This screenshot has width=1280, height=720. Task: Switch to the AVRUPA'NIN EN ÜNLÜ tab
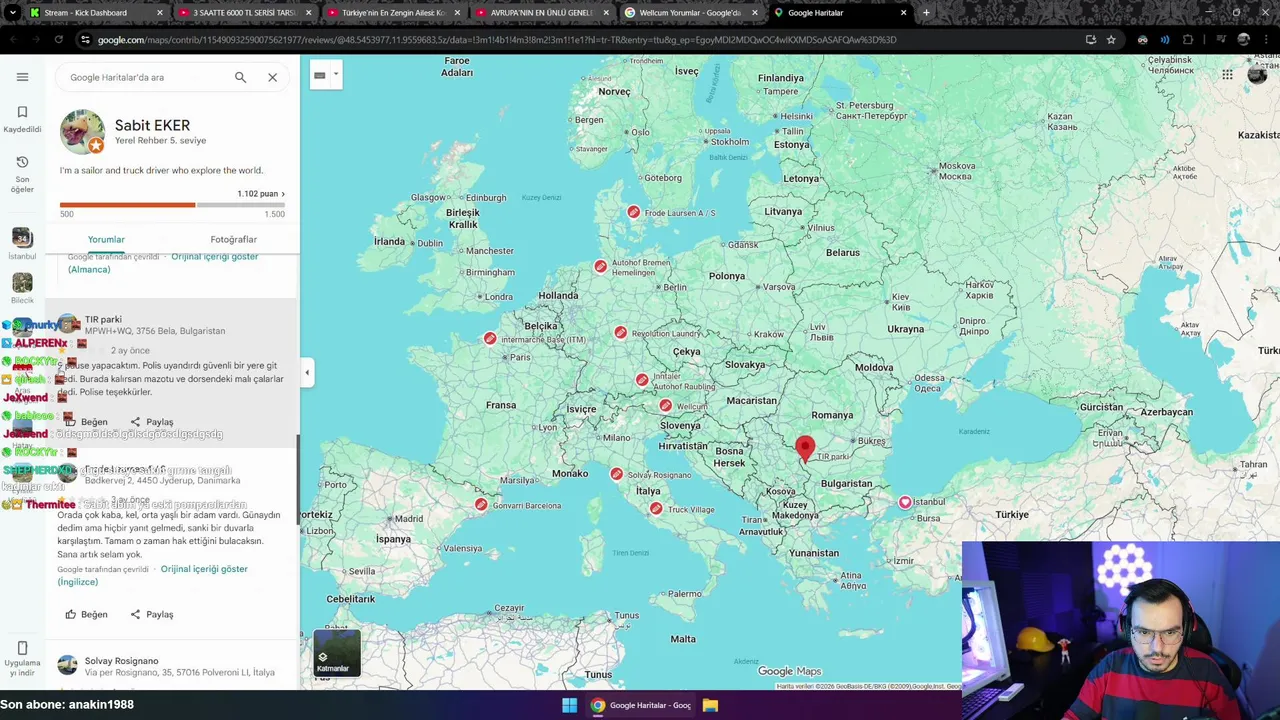pyautogui.click(x=544, y=13)
